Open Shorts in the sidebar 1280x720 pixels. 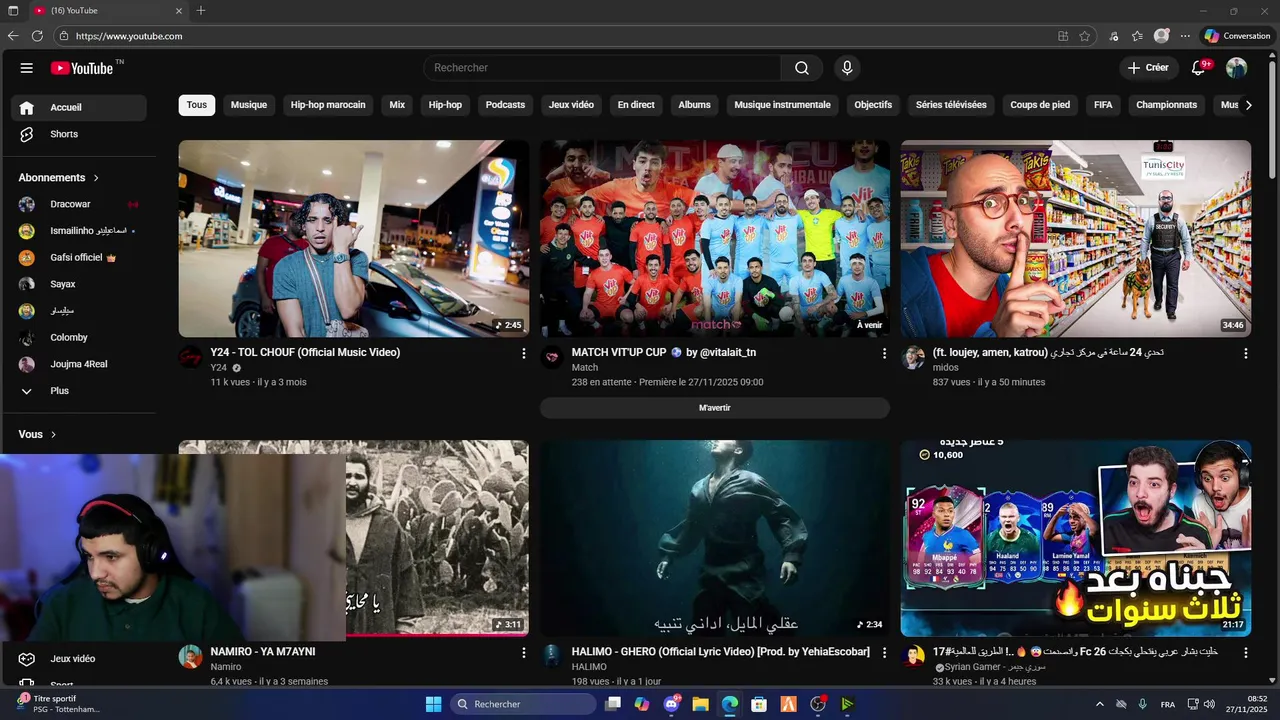coord(79,134)
